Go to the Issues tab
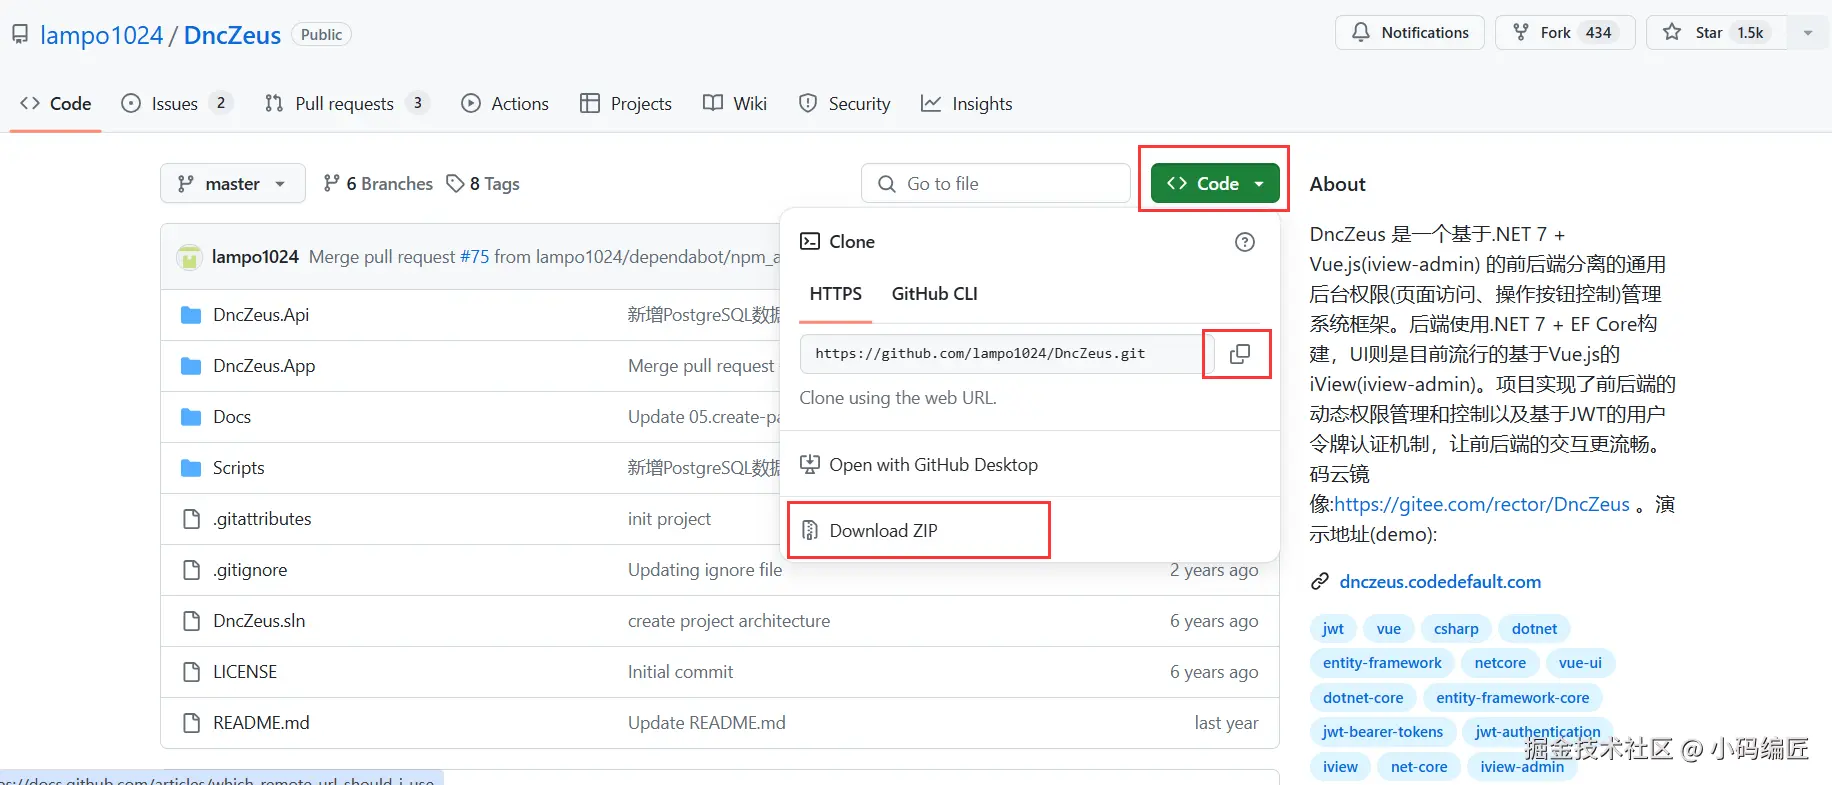 click(x=175, y=104)
